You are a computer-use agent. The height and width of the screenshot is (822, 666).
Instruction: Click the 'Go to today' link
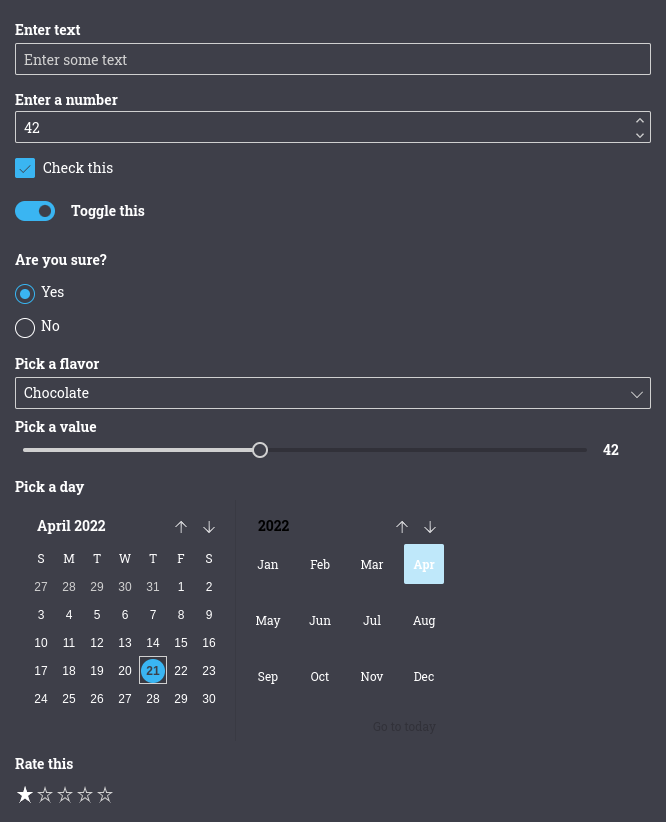pos(404,726)
